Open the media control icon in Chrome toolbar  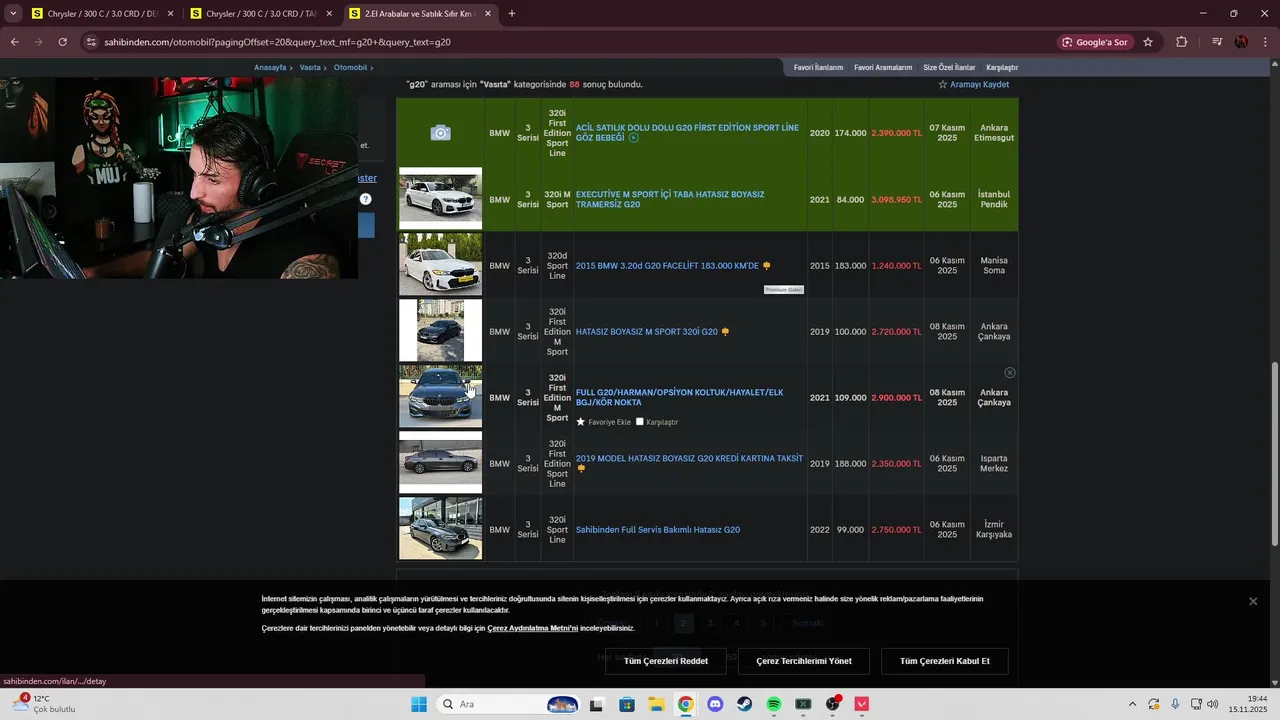[x=1217, y=42]
